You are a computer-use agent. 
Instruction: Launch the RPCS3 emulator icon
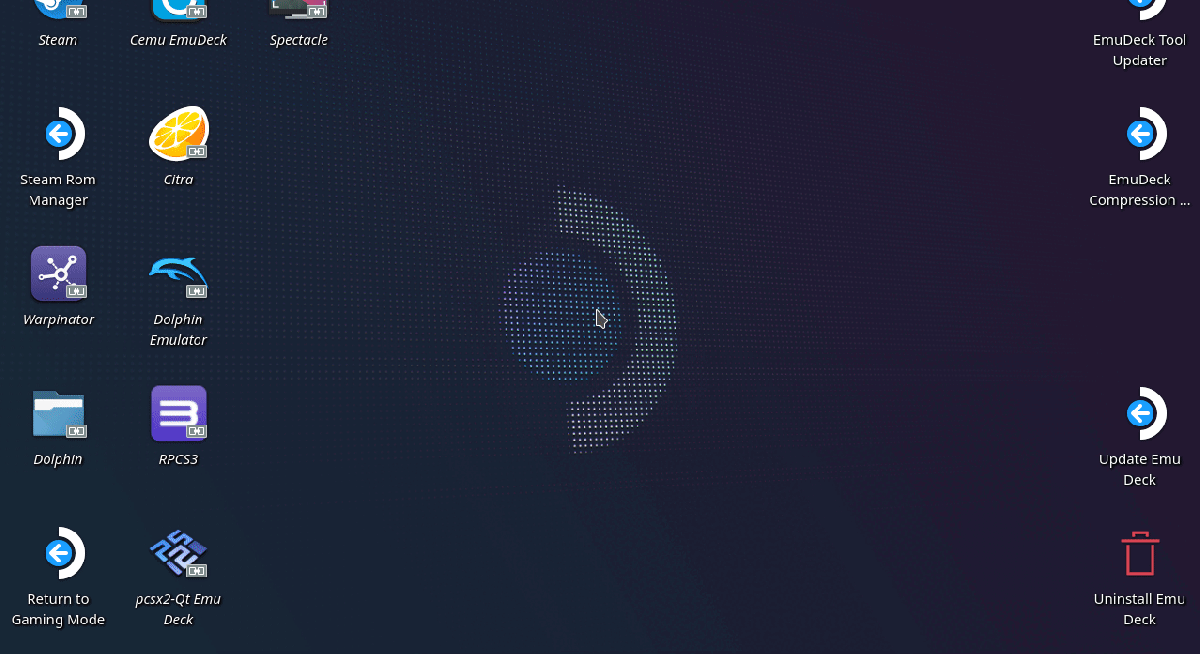click(179, 413)
